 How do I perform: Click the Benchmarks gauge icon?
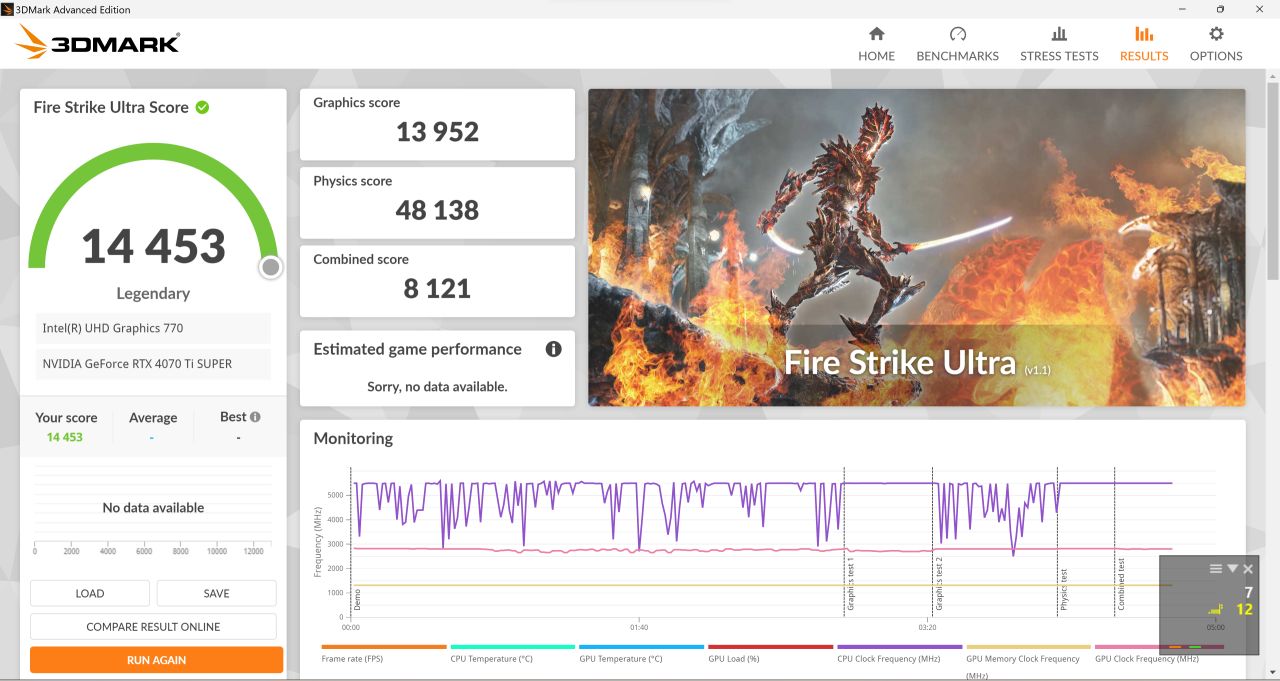[x=957, y=34]
